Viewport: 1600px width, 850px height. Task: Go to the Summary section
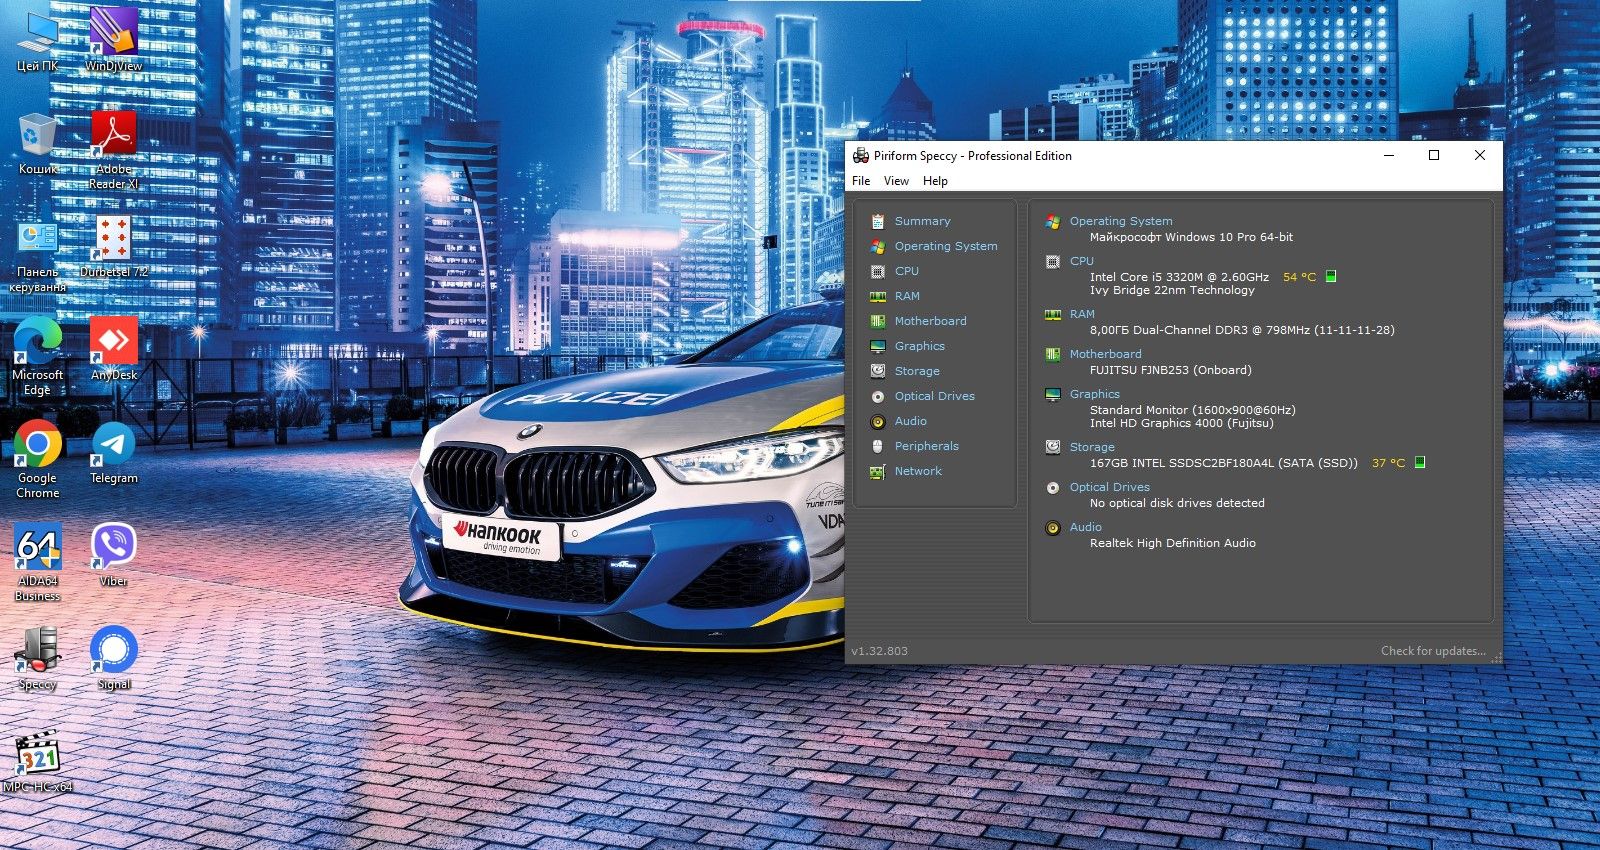[x=922, y=221]
